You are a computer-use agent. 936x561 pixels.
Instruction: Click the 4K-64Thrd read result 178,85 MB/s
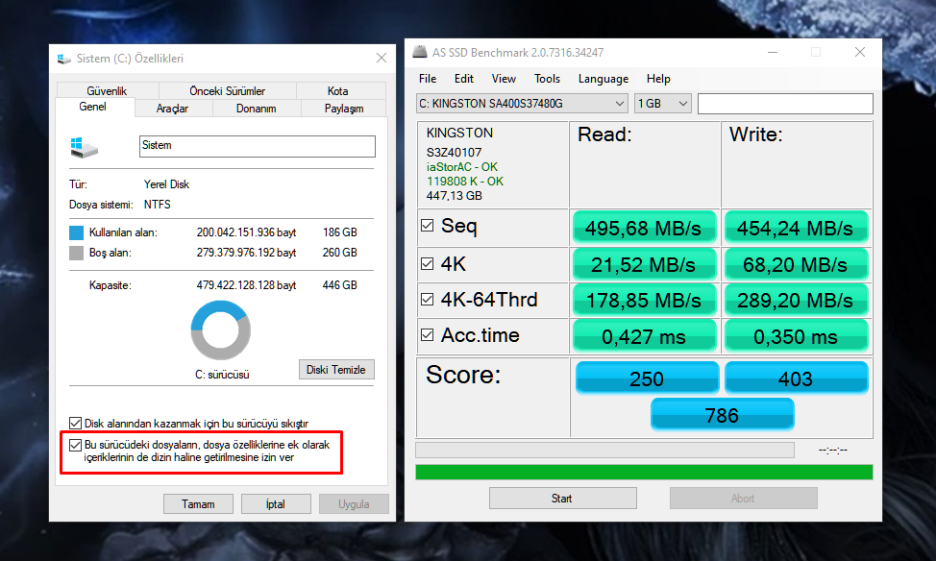[x=644, y=300]
